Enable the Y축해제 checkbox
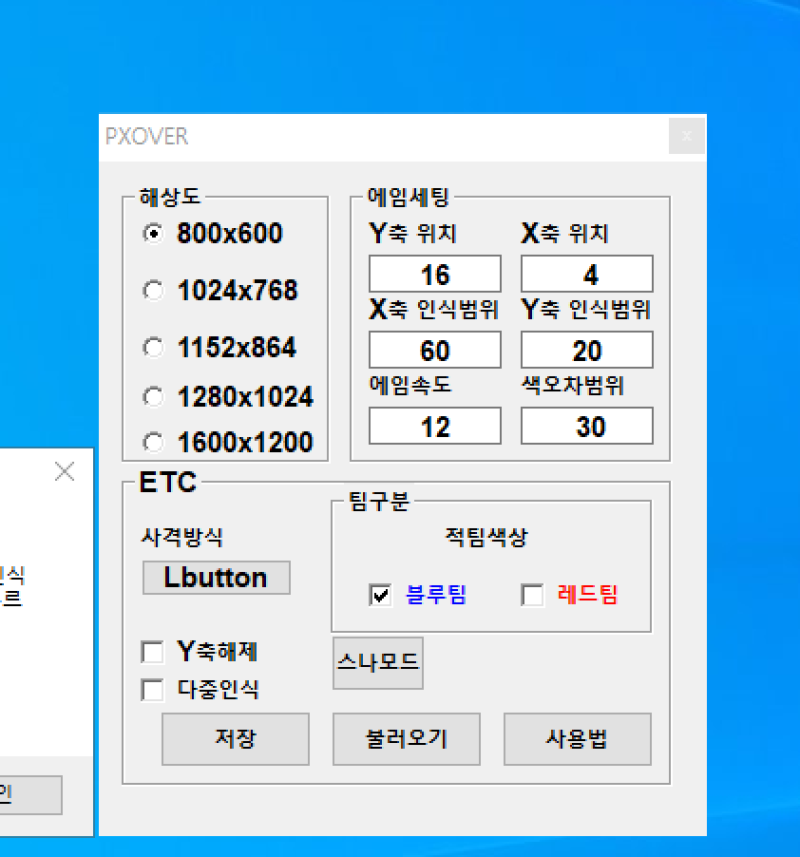800x857 pixels. pyautogui.click(x=153, y=653)
